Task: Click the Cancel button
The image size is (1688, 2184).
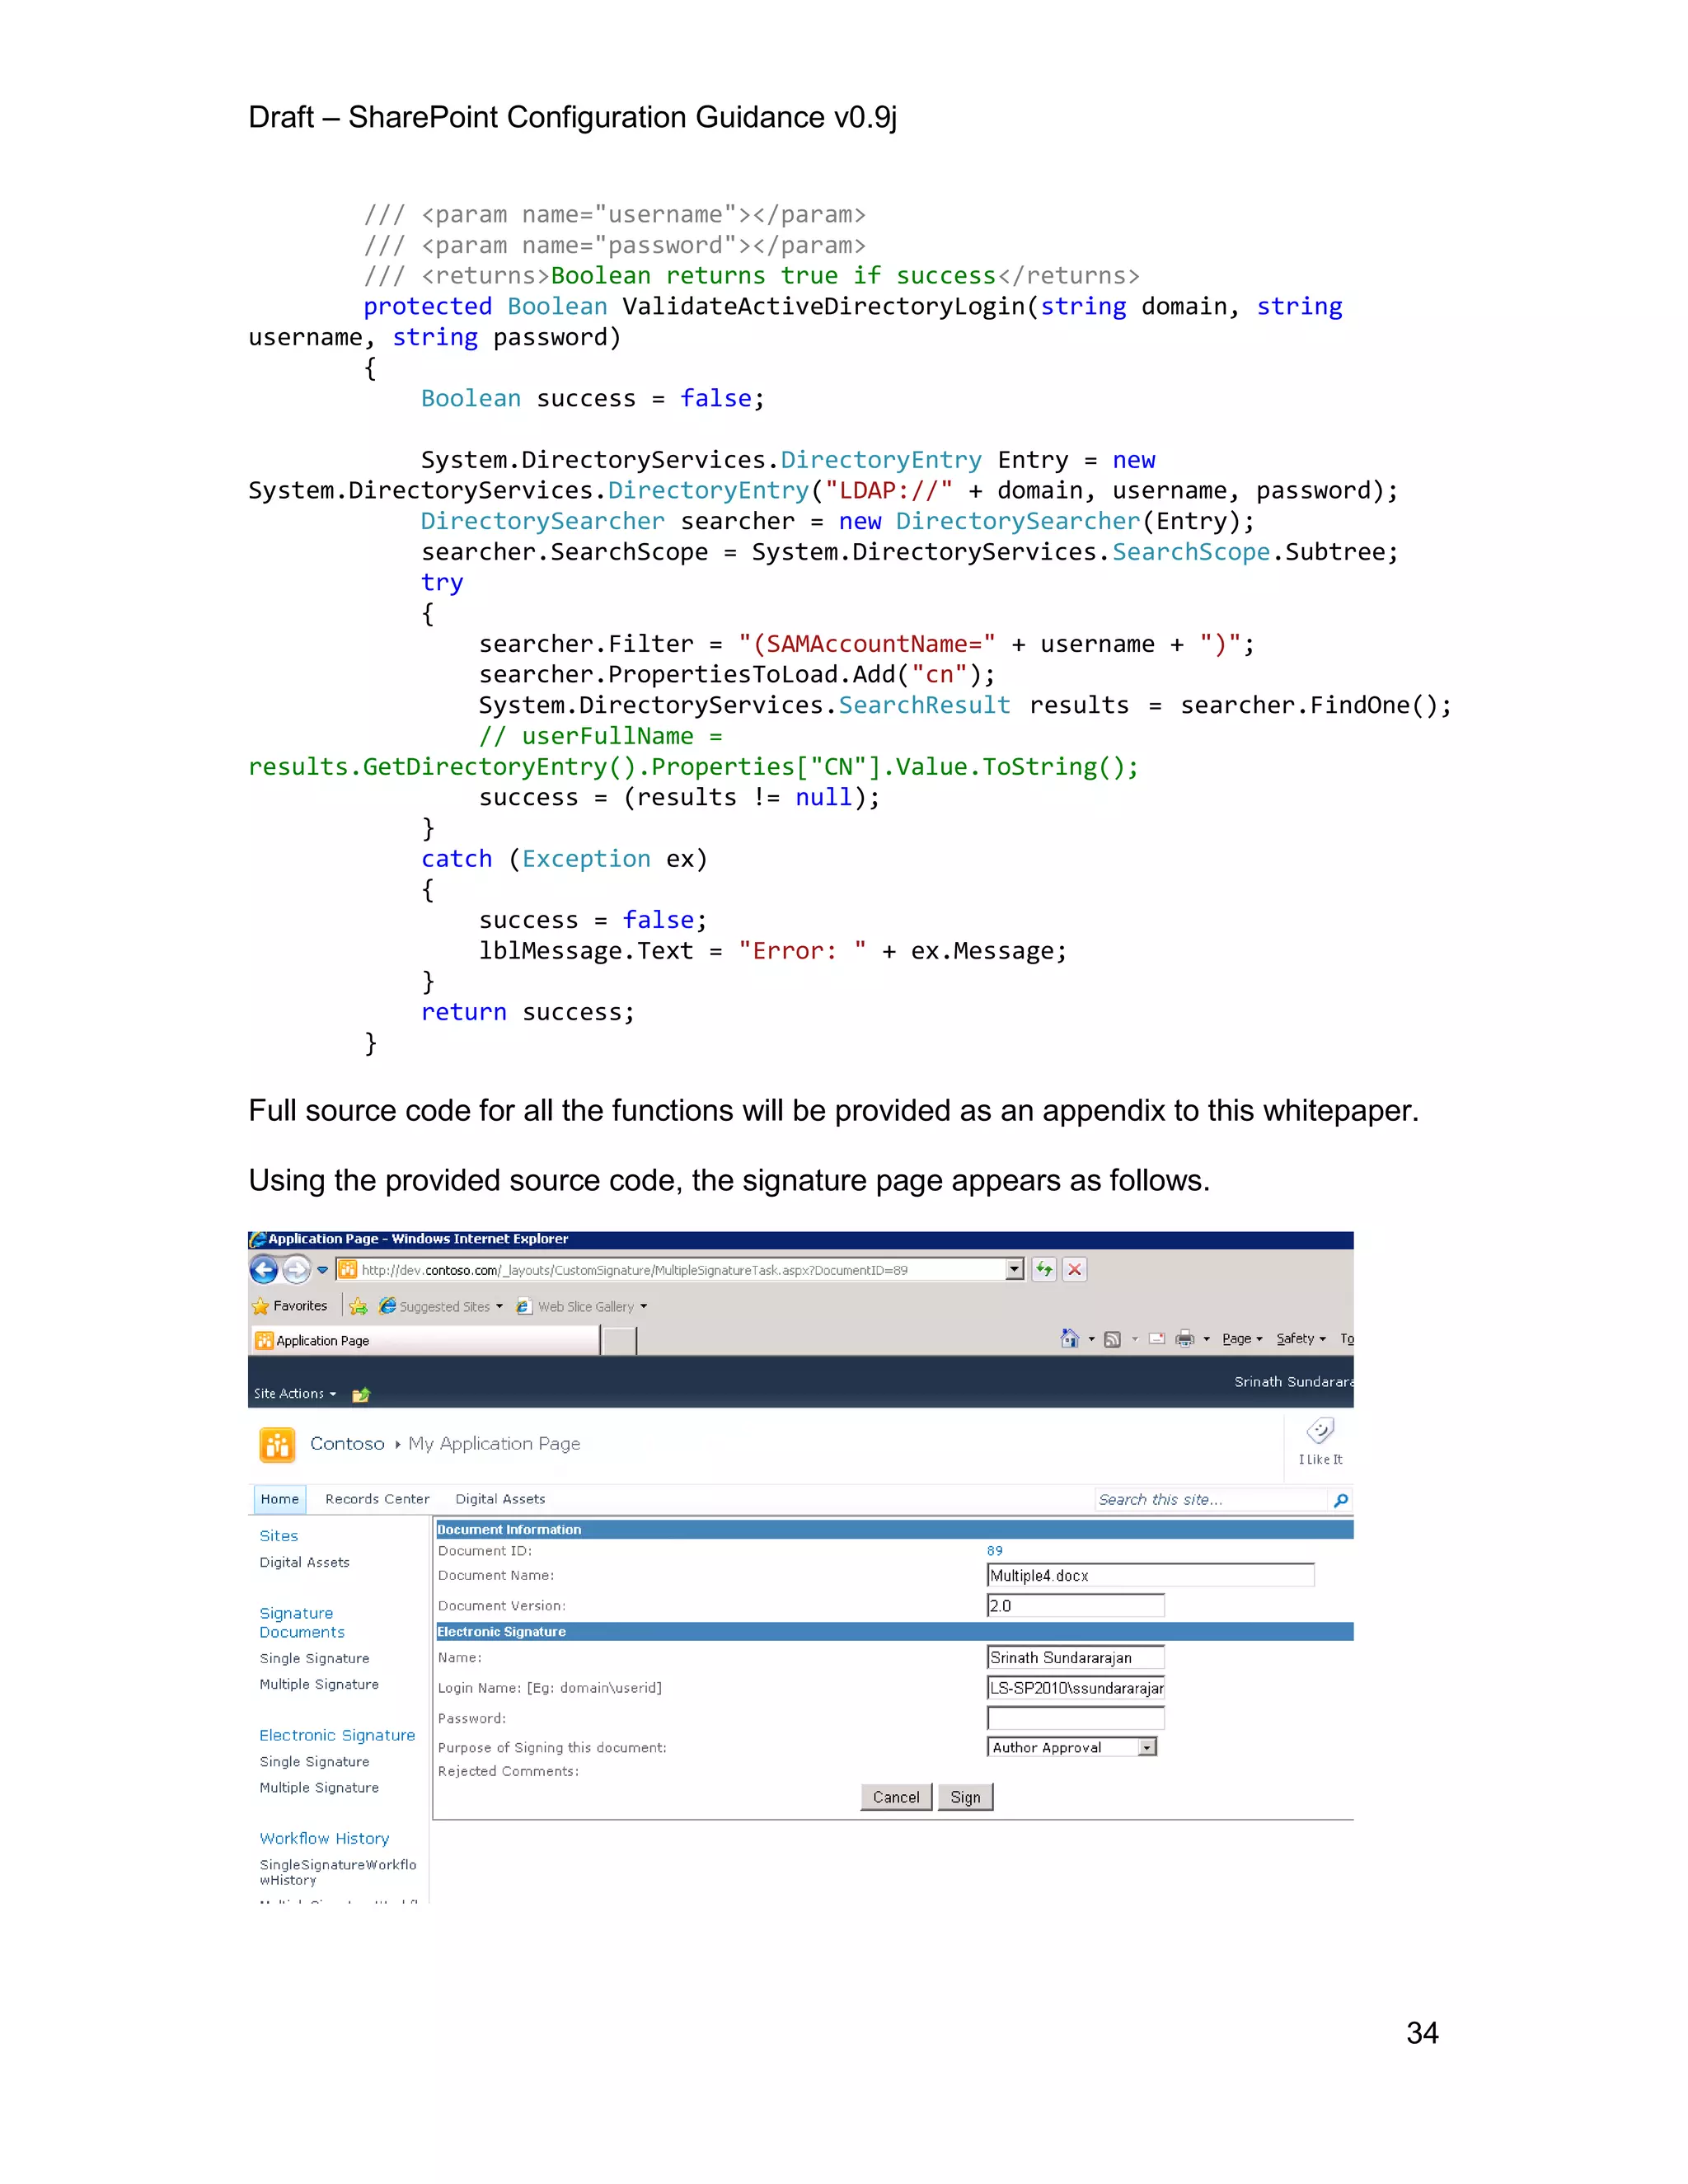Action: tap(896, 1797)
